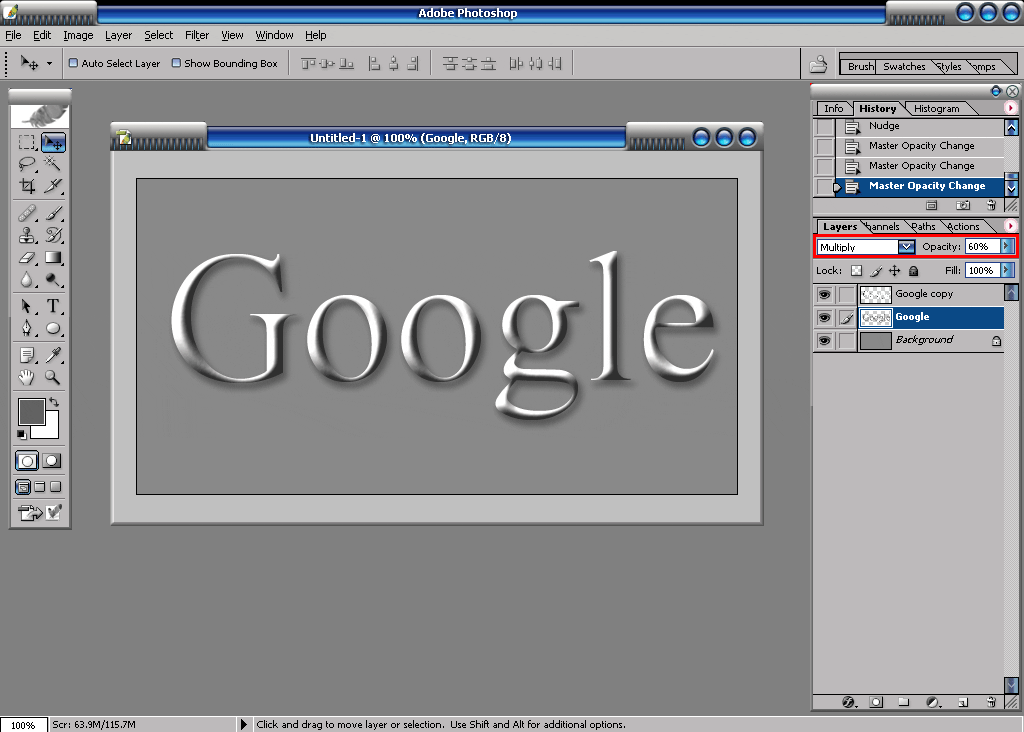
Task: Click the Opacity 60% input field
Action: (983, 246)
